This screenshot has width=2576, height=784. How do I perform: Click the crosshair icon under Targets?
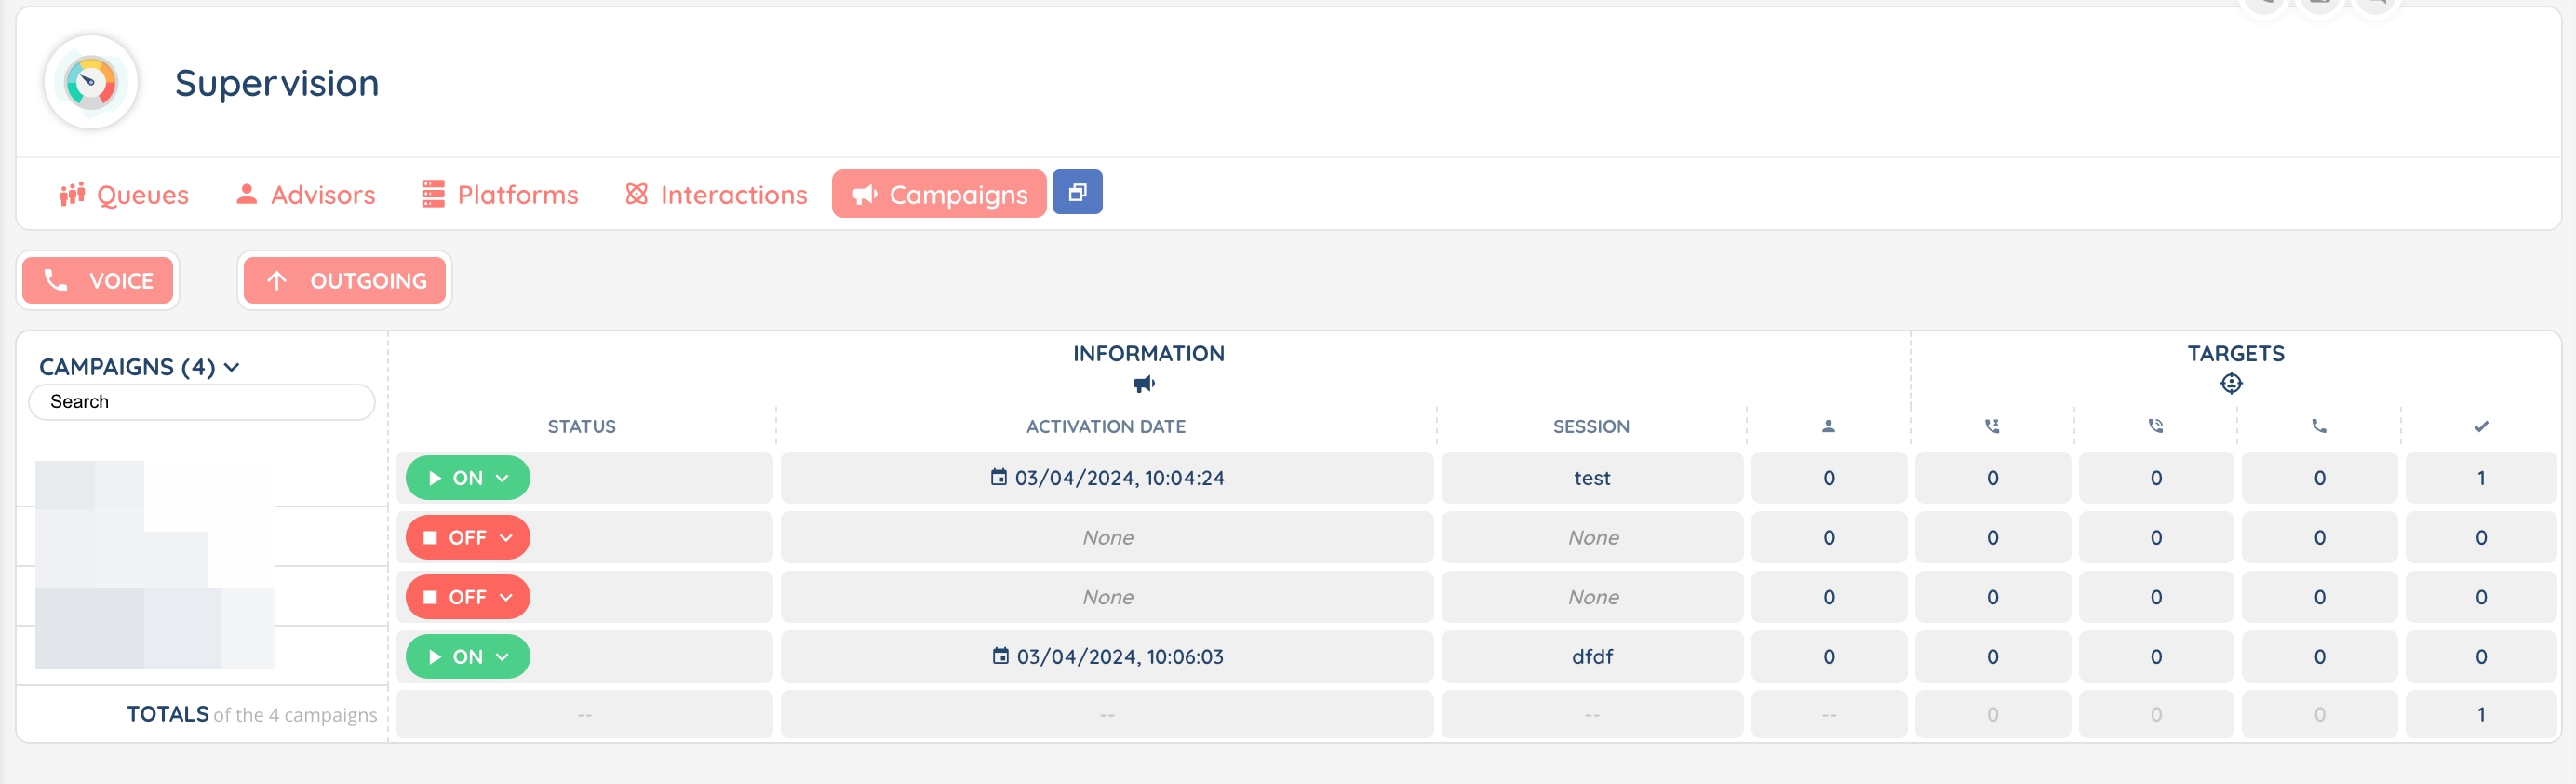(2231, 384)
